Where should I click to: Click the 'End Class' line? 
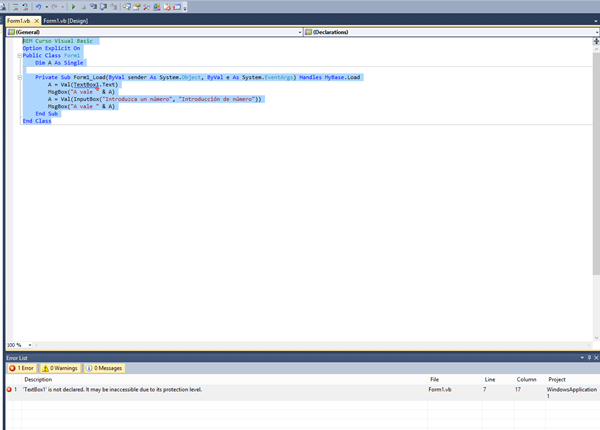[x=37, y=121]
